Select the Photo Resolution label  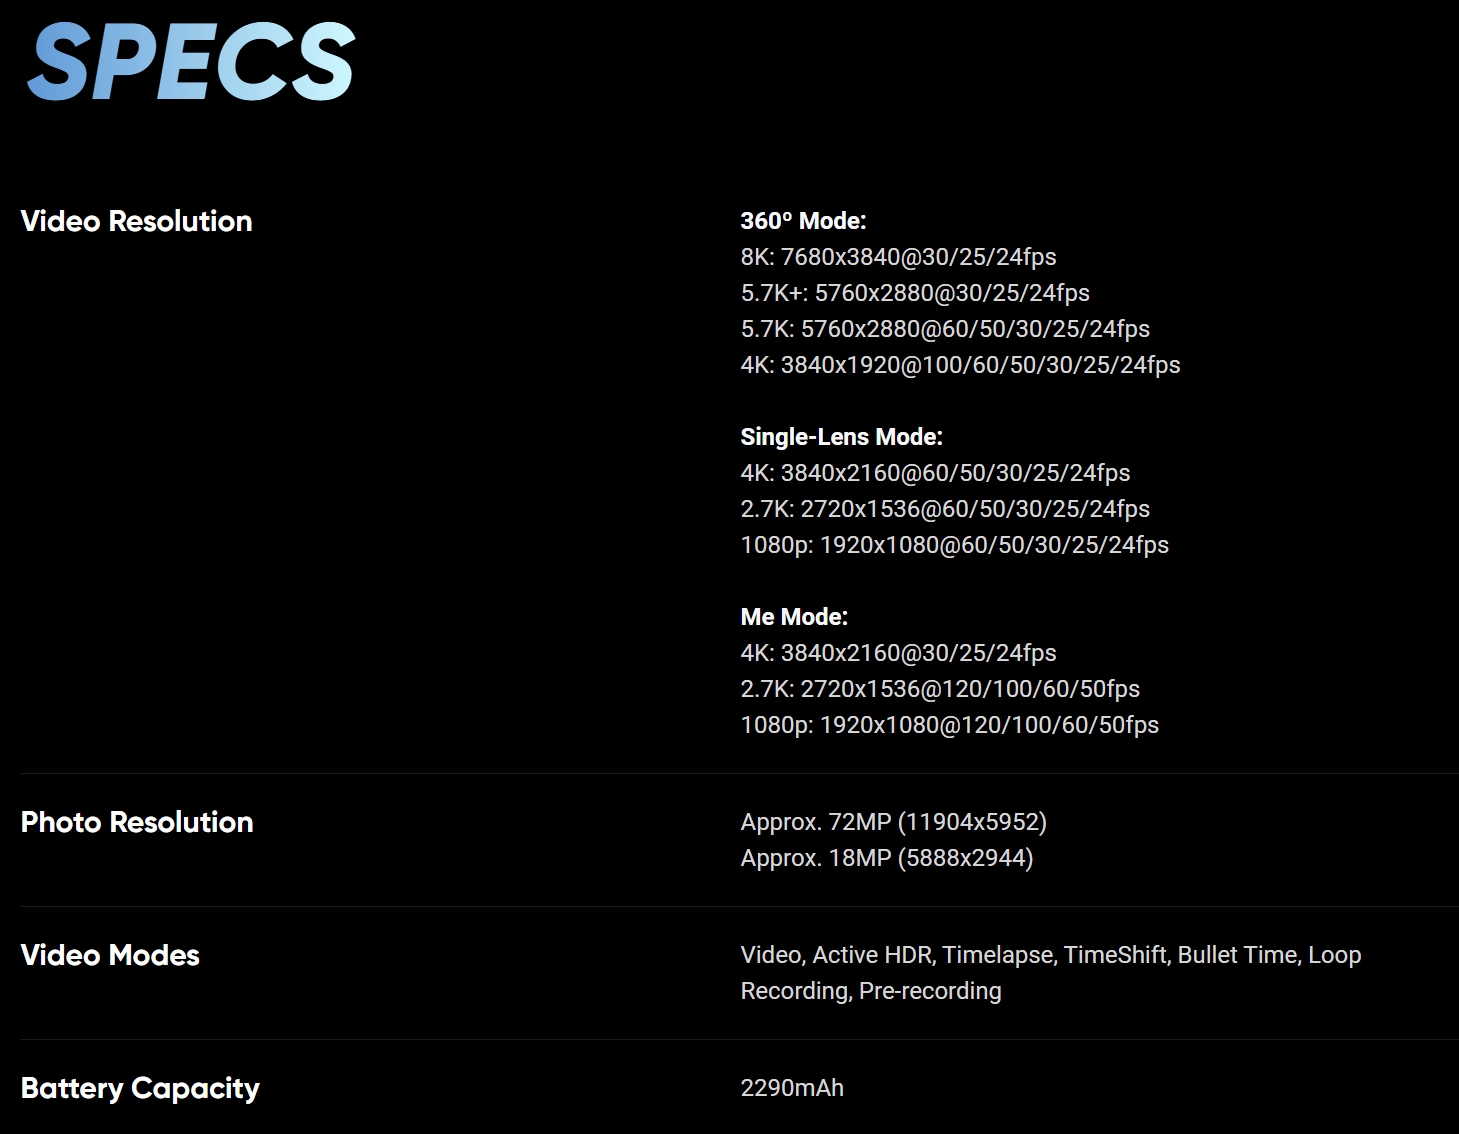click(x=137, y=822)
